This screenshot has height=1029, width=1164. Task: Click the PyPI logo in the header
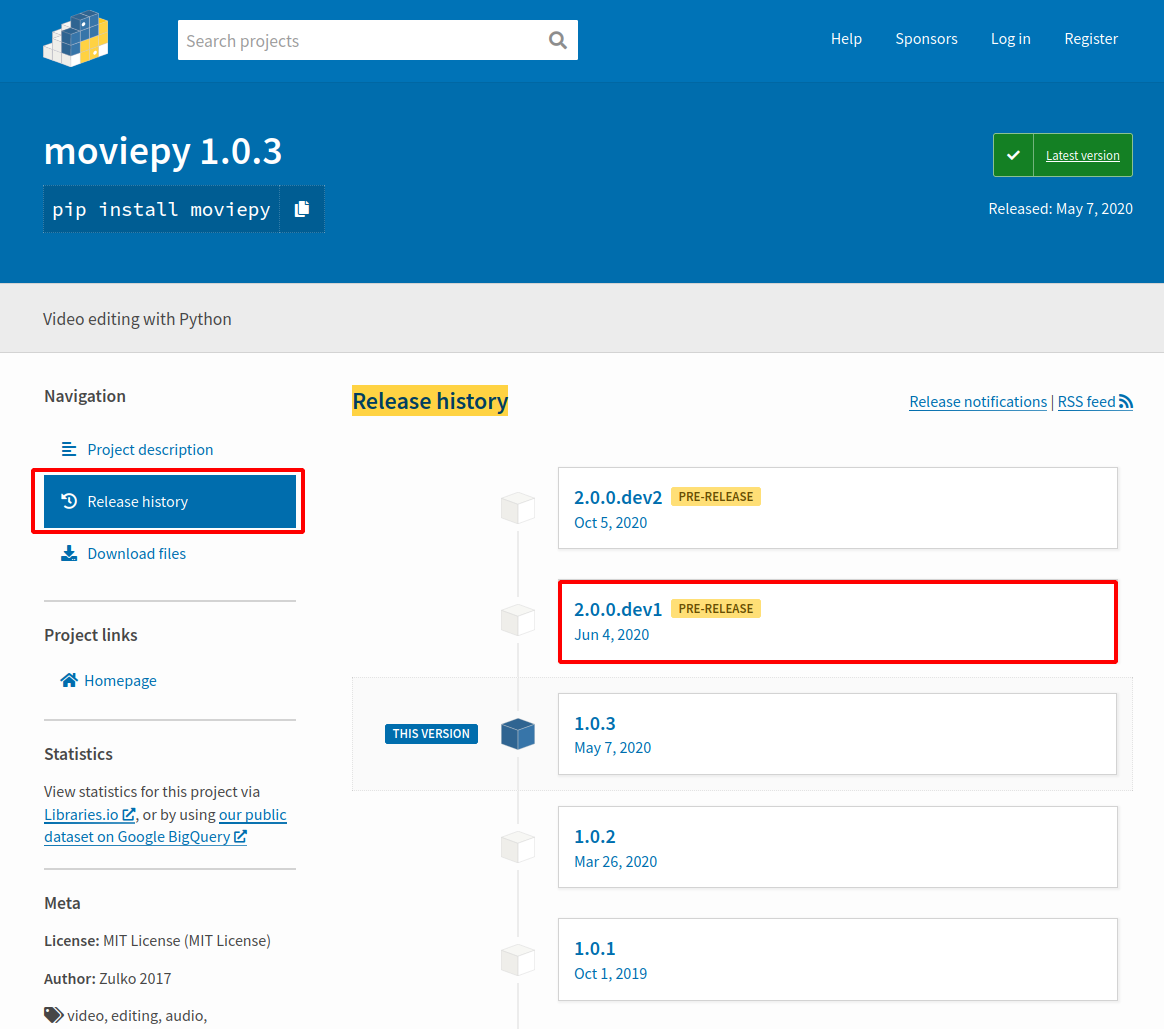(x=75, y=39)
